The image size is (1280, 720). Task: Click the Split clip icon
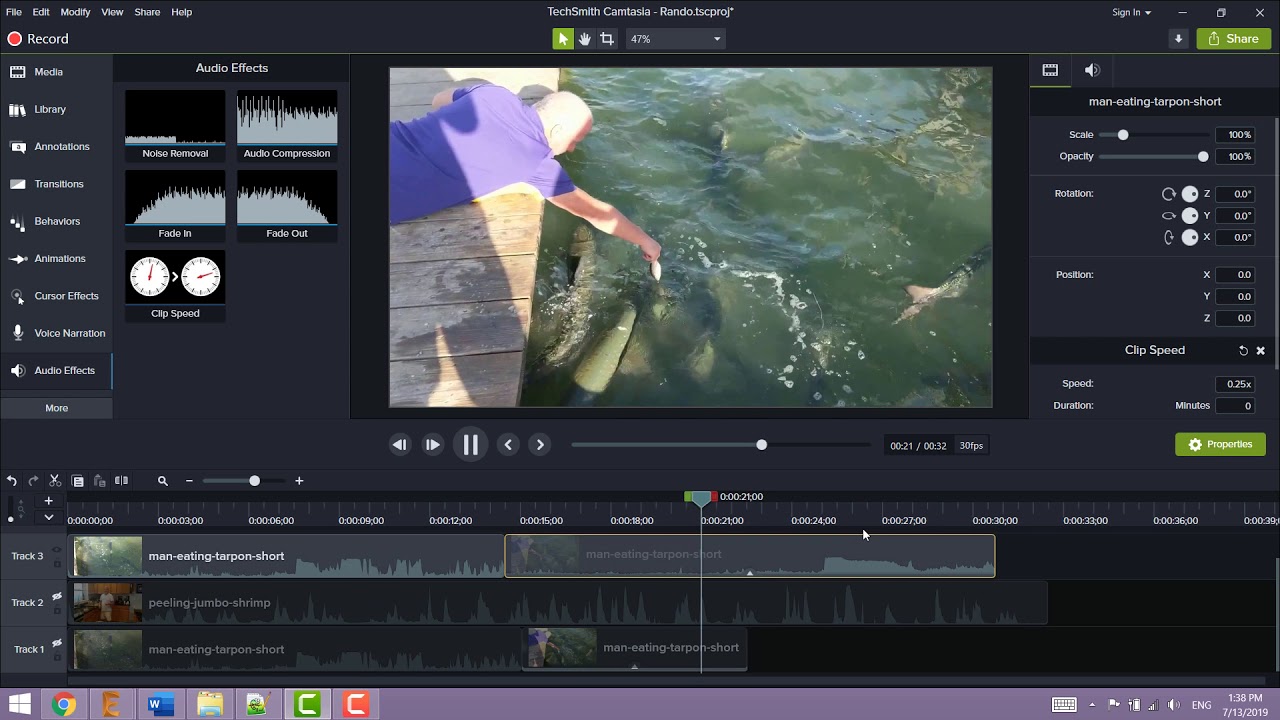pyautogui.click(x=121, y=481)
